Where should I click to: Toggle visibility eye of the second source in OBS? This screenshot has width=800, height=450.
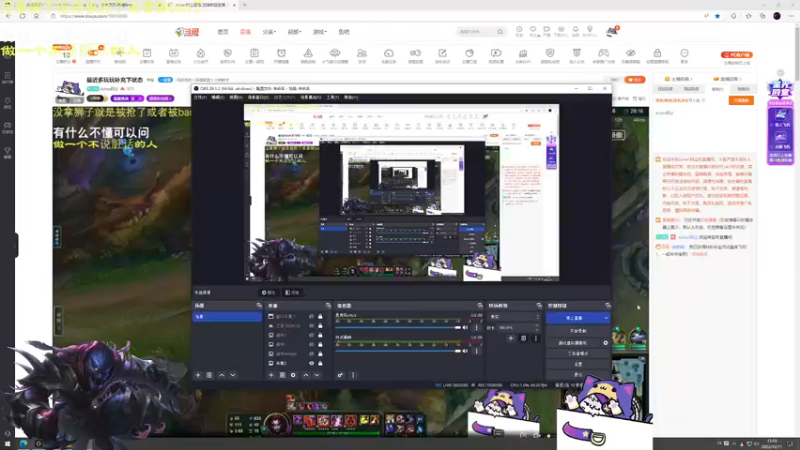[x=311, y=326]
